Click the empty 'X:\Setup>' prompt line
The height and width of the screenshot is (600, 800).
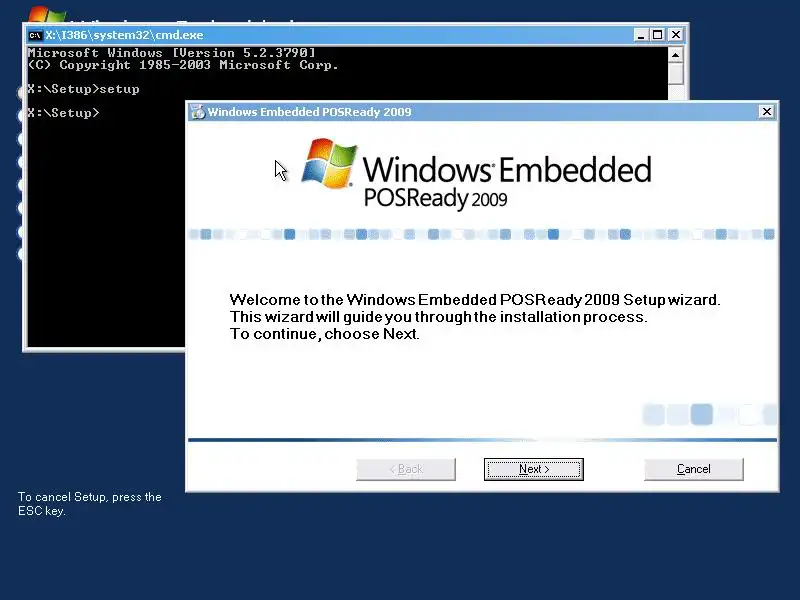[63, 113]
